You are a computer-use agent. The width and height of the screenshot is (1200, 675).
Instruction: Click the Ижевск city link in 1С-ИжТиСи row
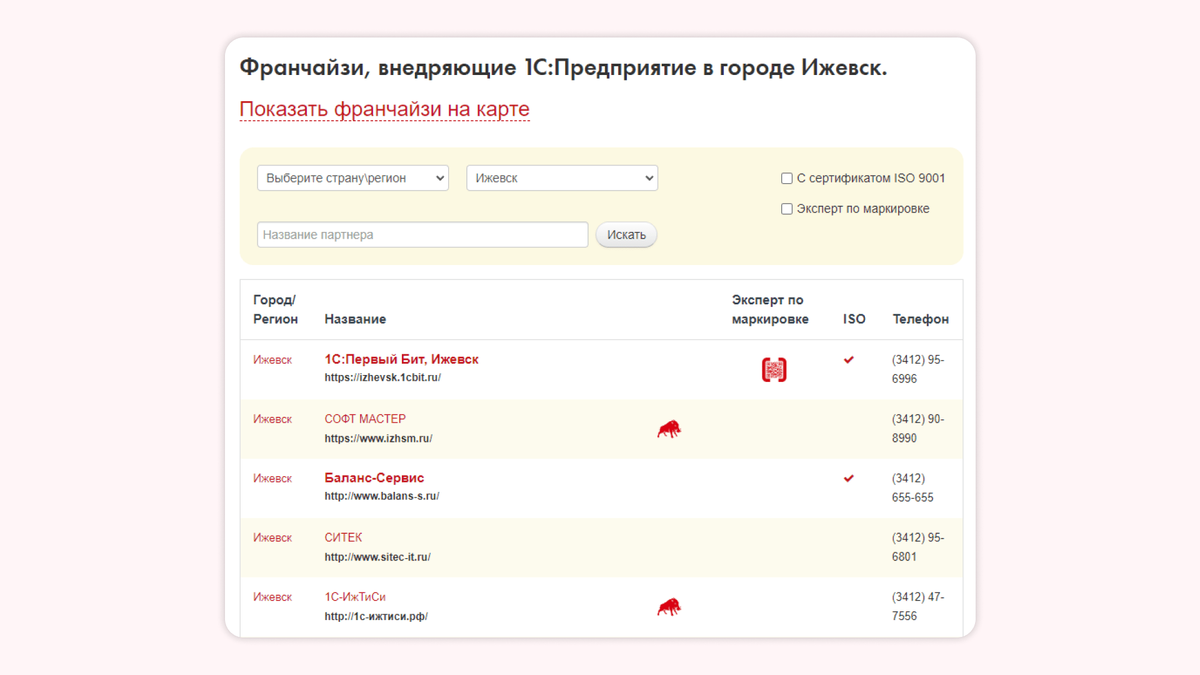[x=272, y=597]
